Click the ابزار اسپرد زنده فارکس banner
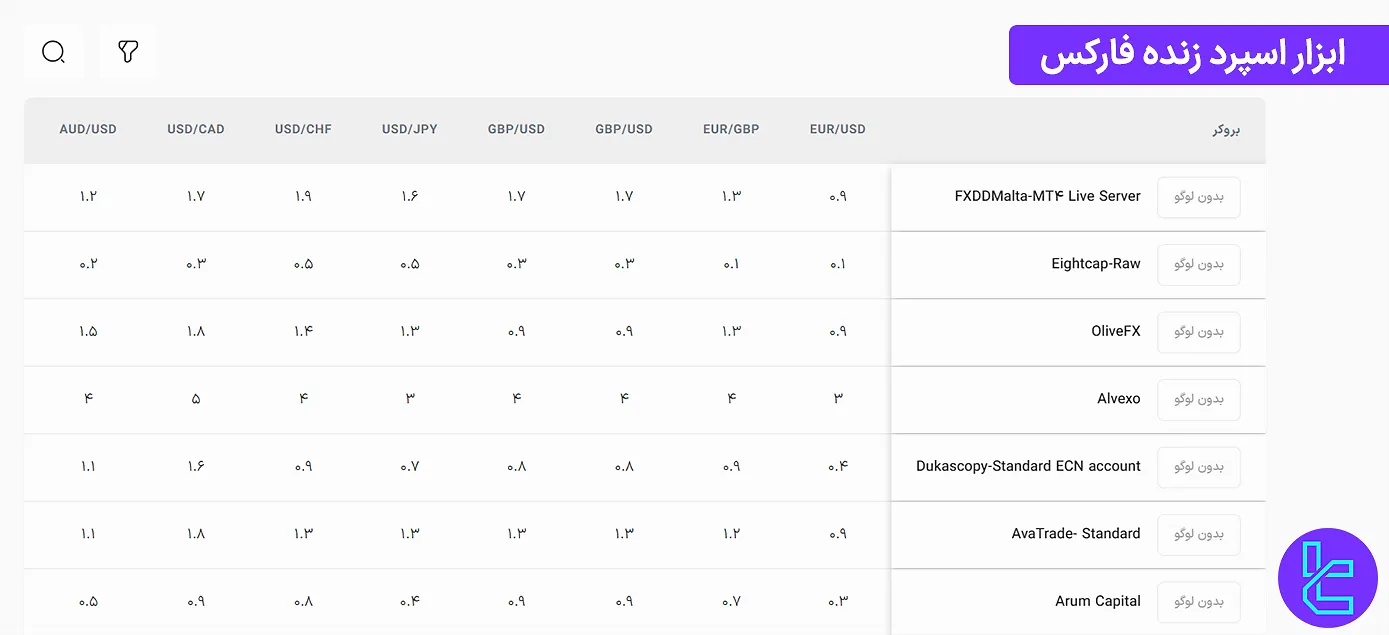This screenshot has height=635, width=1389. click(1198, 55)
